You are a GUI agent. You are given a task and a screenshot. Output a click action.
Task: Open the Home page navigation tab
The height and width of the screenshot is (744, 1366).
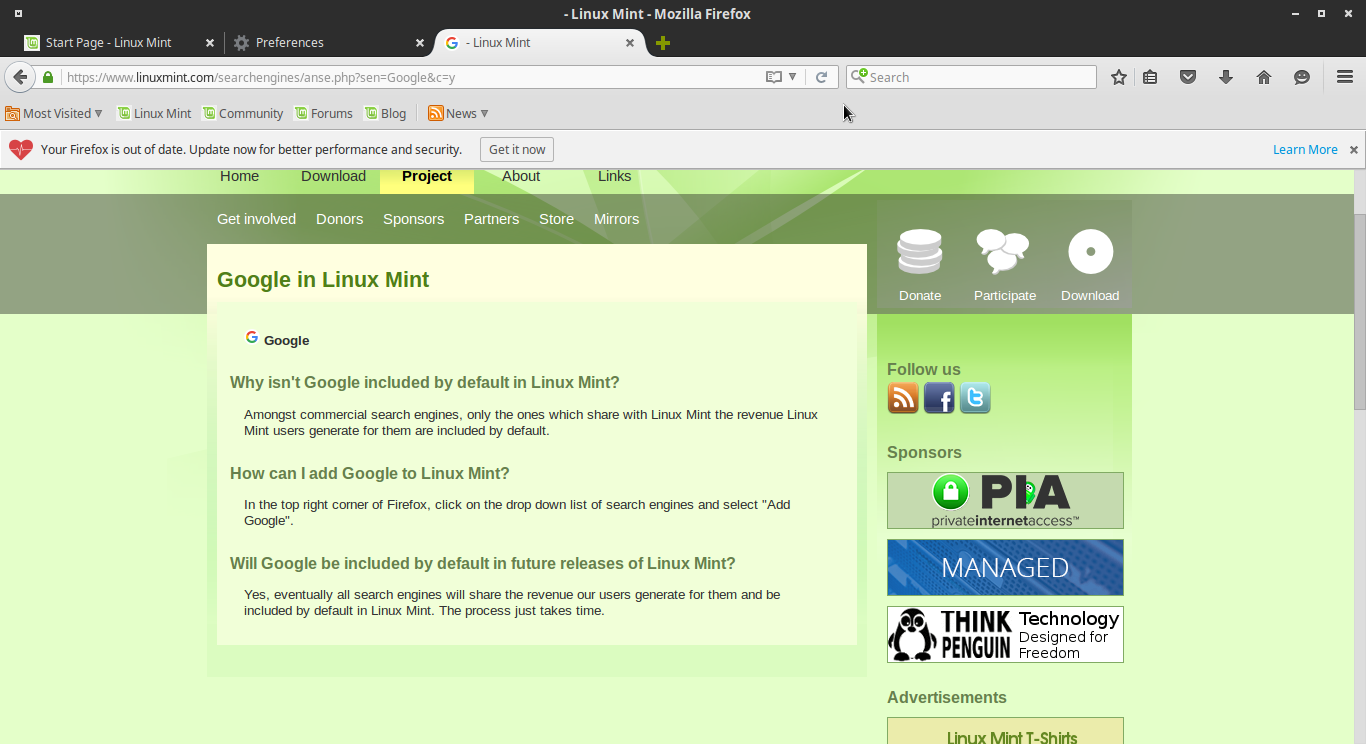pos(239,176)
